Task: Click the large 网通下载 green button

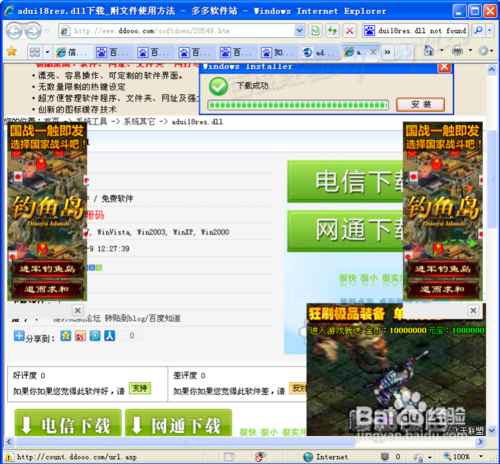Action: pyautogui.click(x=345, y=231)
